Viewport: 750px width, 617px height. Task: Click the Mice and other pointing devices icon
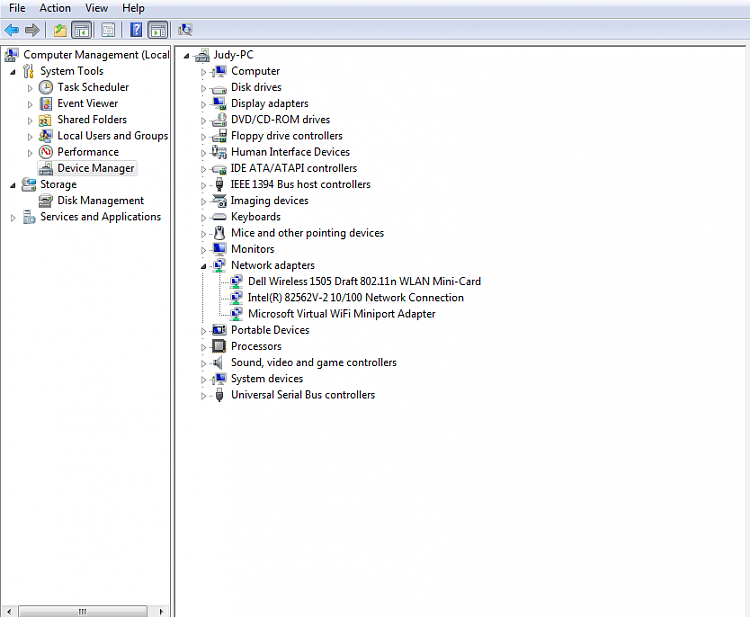(x=220, y=233)
